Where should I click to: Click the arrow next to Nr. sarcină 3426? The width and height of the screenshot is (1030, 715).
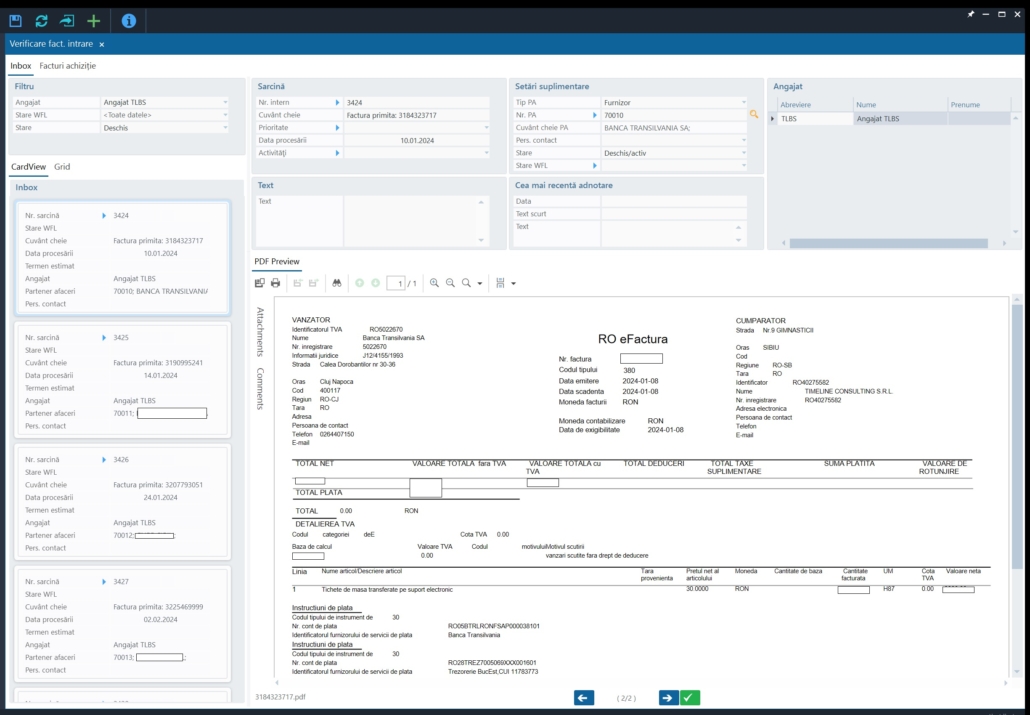(104, 460)
